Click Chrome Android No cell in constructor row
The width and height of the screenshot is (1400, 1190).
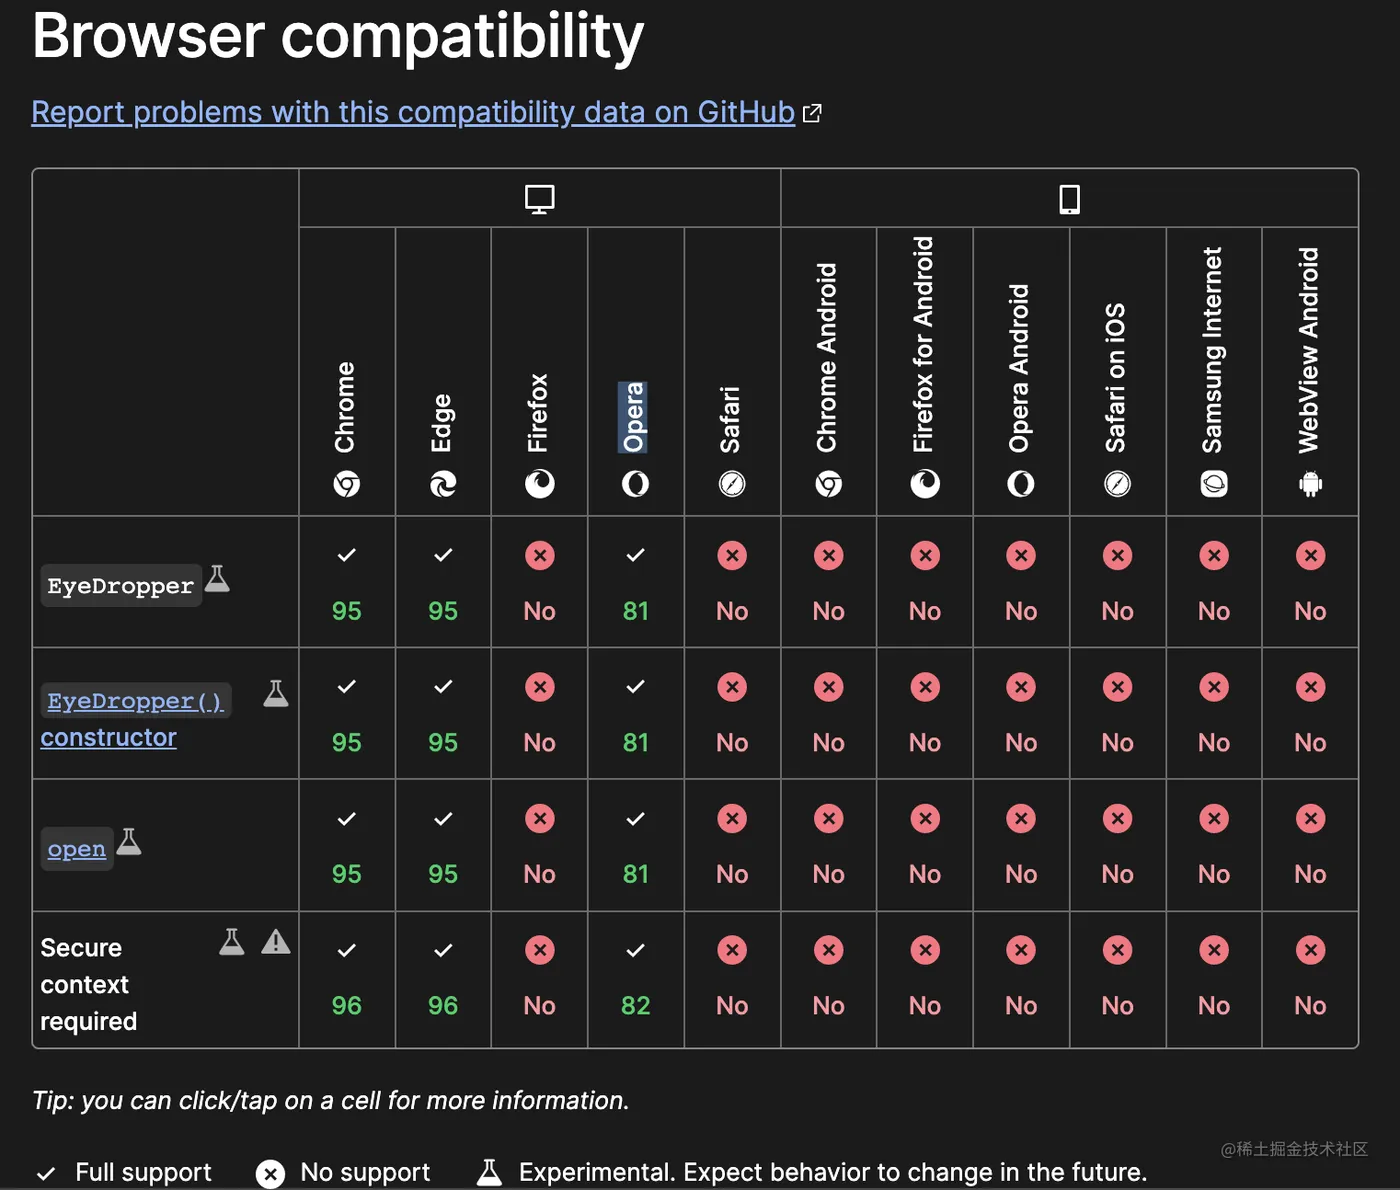[829, 714]
